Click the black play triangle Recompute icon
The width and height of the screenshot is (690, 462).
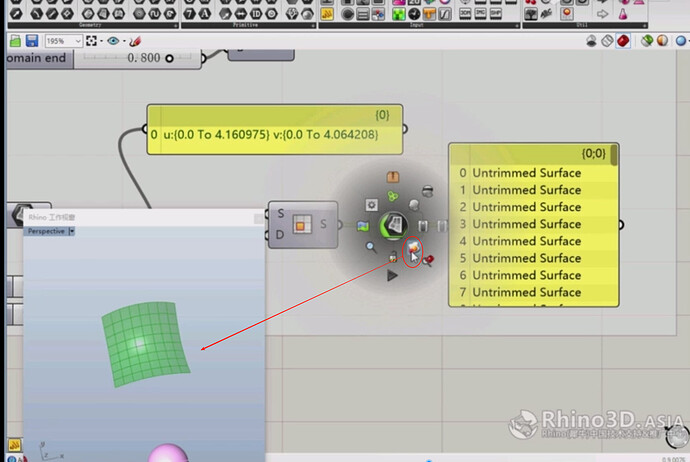click(x=392, y=275)
